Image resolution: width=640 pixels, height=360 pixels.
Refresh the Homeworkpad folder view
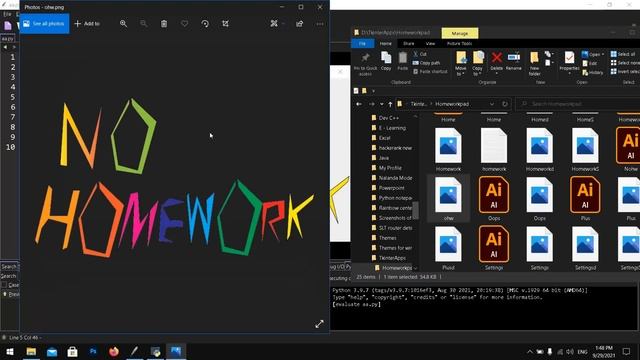pyautogui.click(x=505, y=104)
